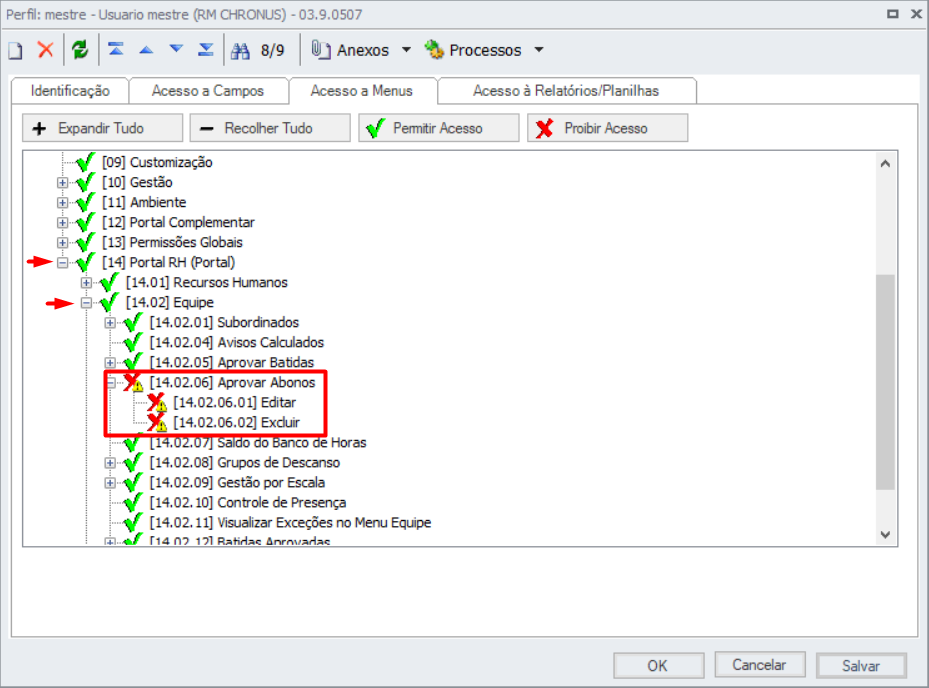Expand the [14.02.01] Subordinados node
Screen dimensions: 929x688
(x=110, y=323)
